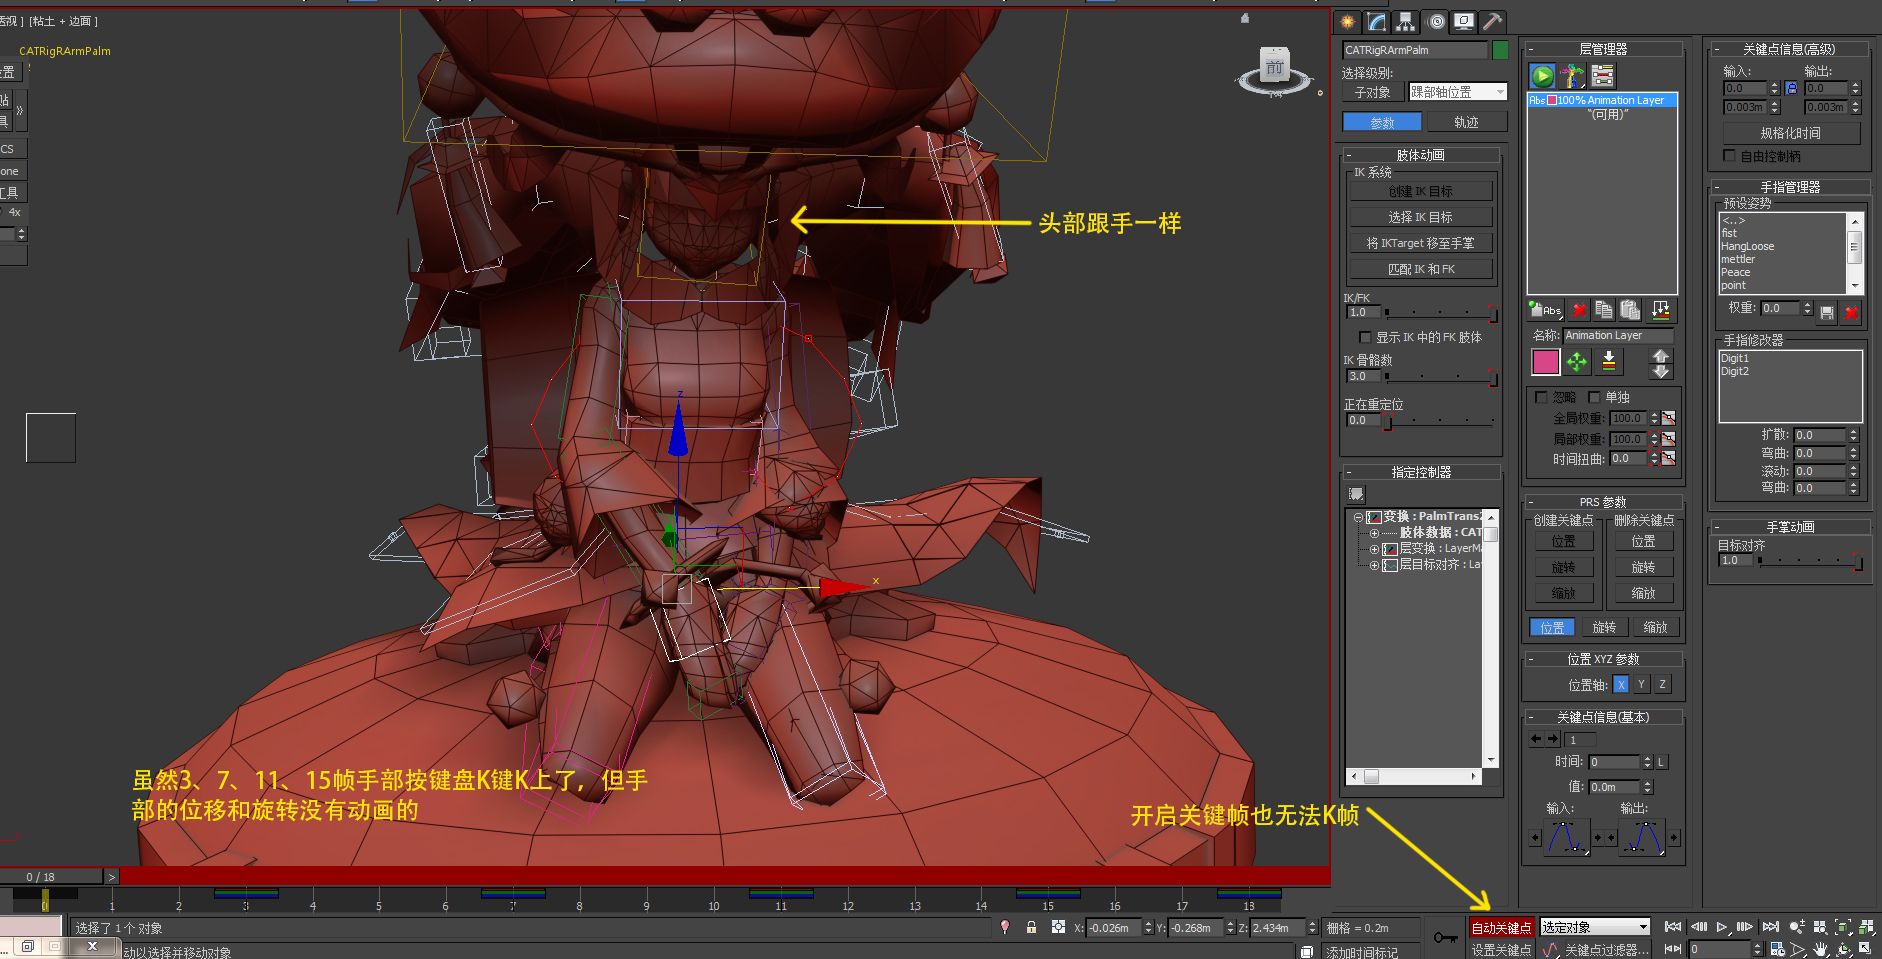Switch to the 轨迹 tab
The width and height of the screenshot is (1882, 959).
(1466, 122)
